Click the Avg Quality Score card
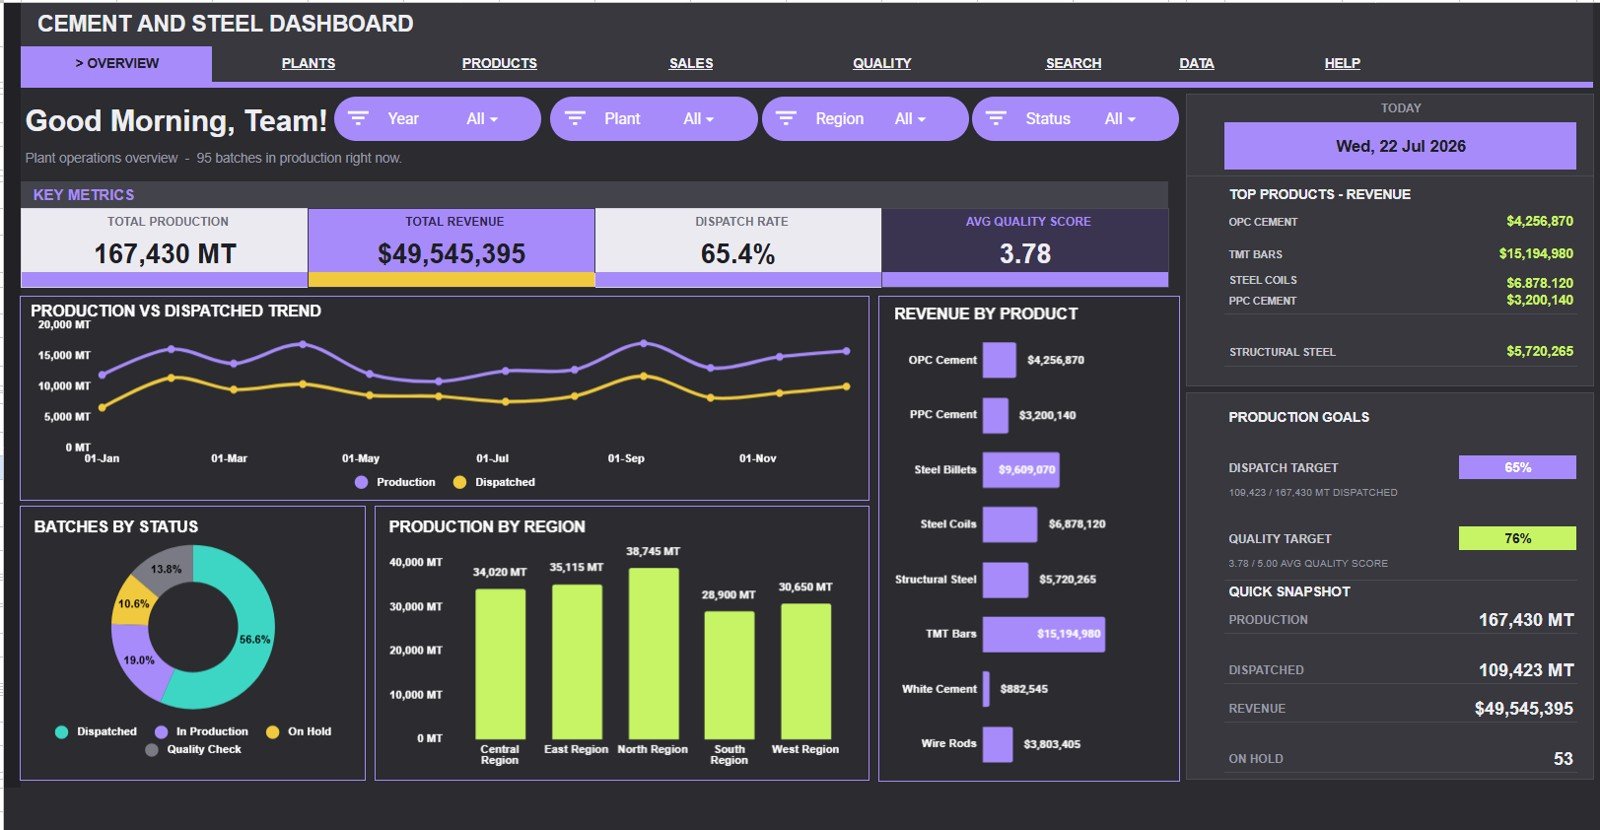This screenshot has height=830, width=1600. pos(1025,247)
